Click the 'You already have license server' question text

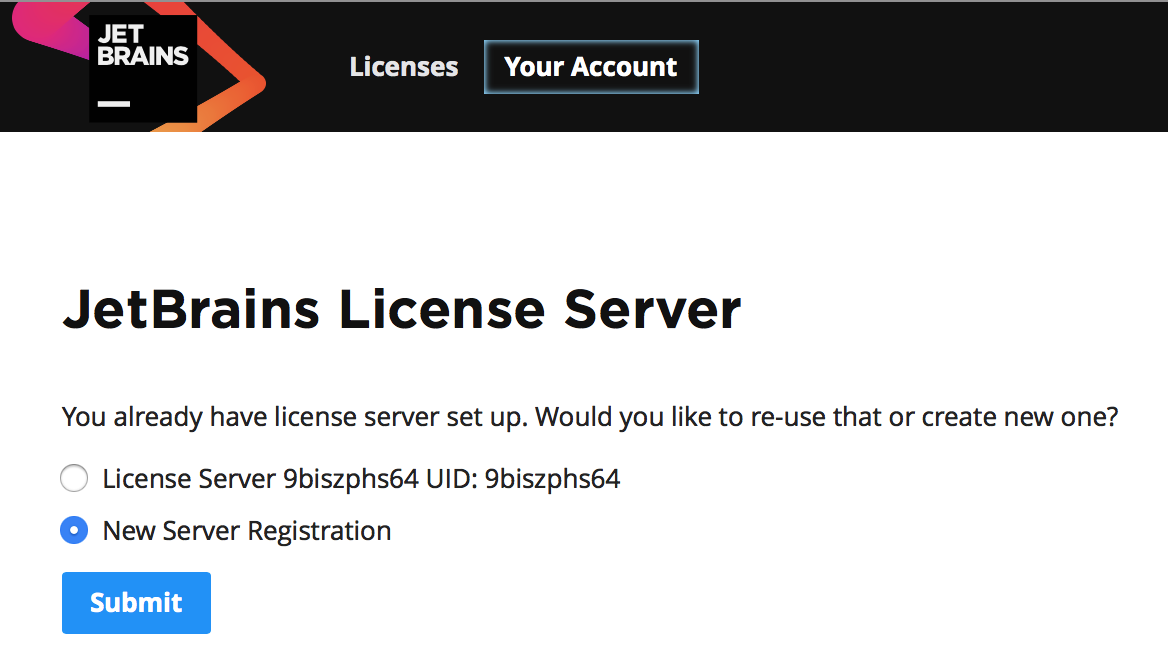click(590, 417)
